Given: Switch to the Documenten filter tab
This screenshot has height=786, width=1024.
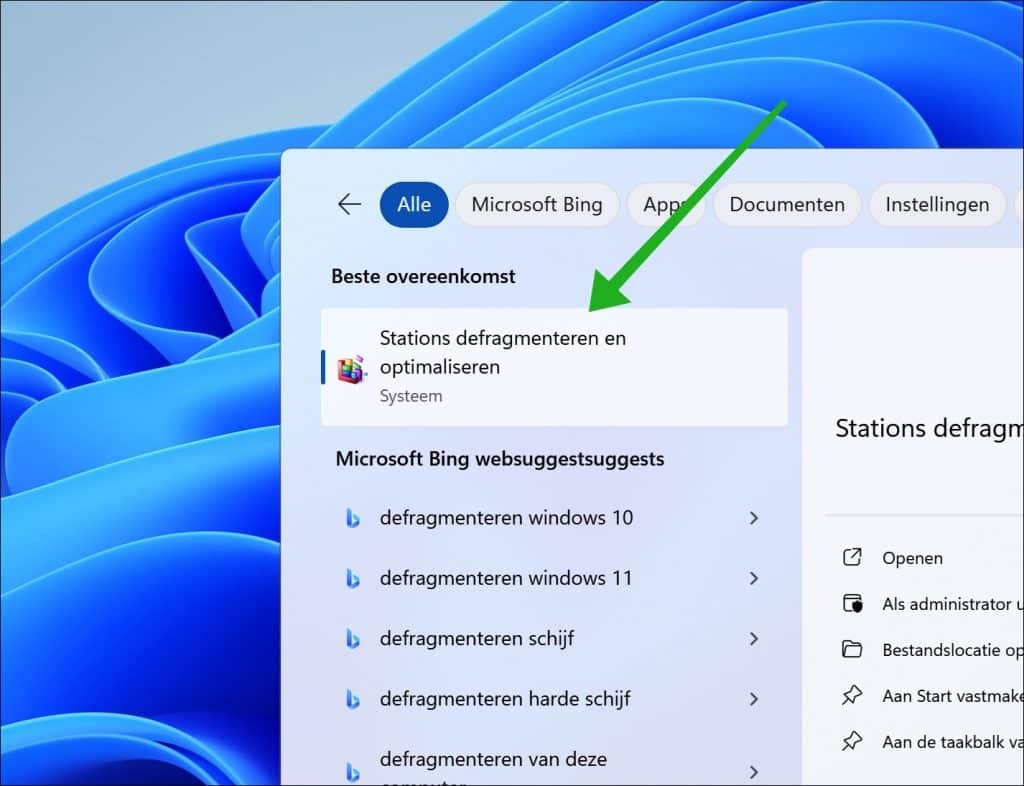Looking at the screenshot, I should point(787,204).
